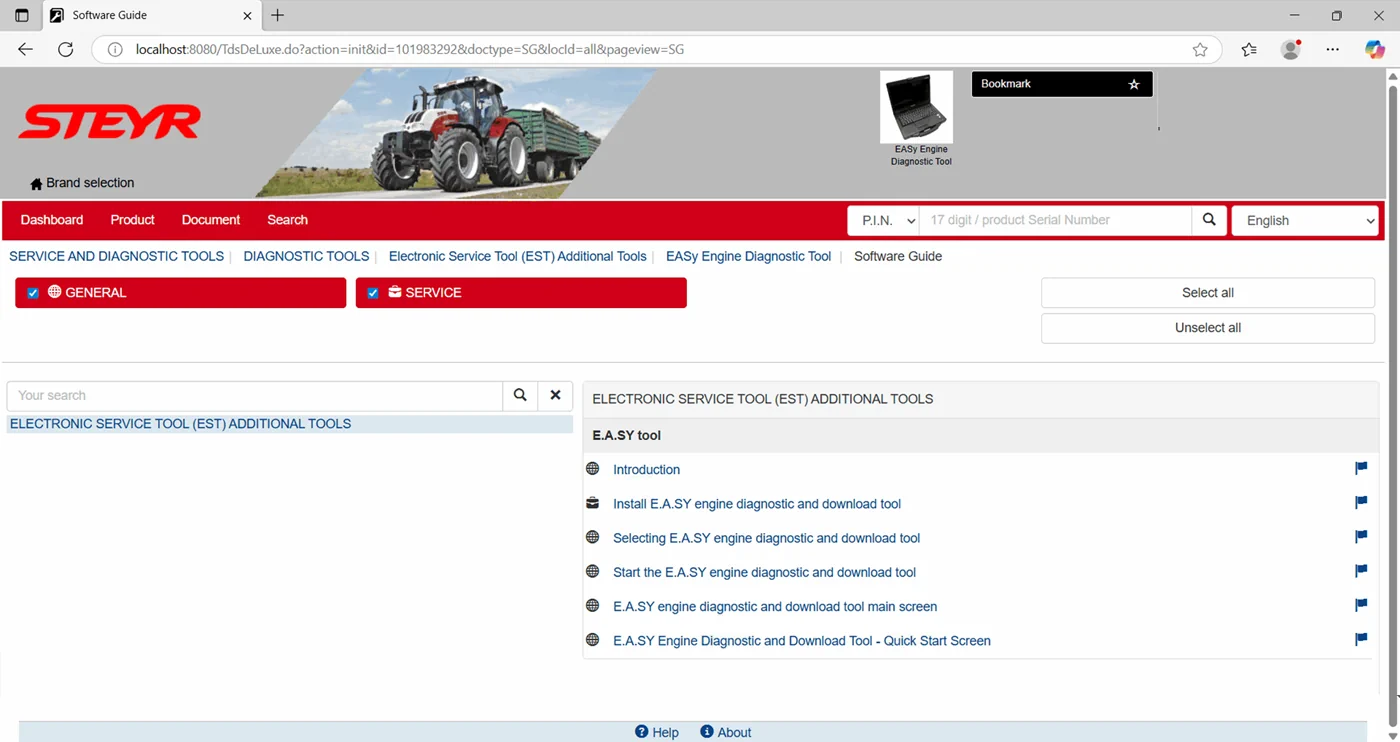Click the EASy Engine laptop thumbnail
This screenshot has width=1400, height=742.
coord(916,107)
